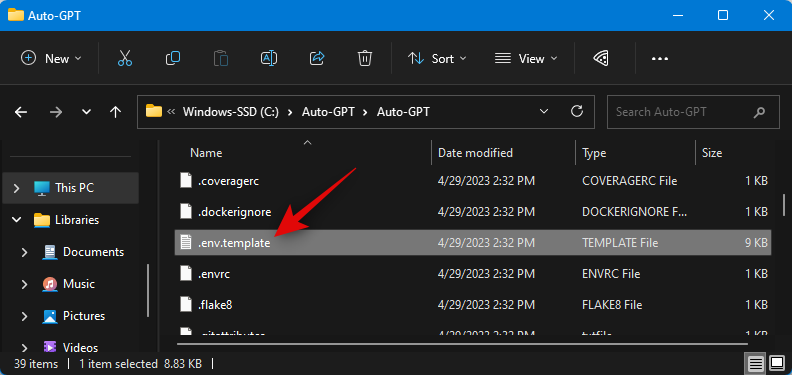
Task: Select Videos in navigation pane
Action: click(x=80, y=348)
